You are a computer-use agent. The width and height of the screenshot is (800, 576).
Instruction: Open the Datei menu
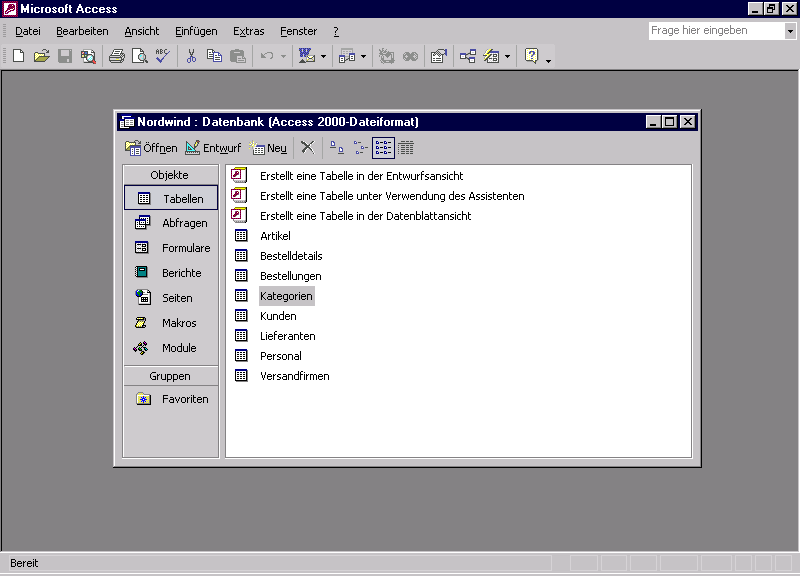click(28, 31)
